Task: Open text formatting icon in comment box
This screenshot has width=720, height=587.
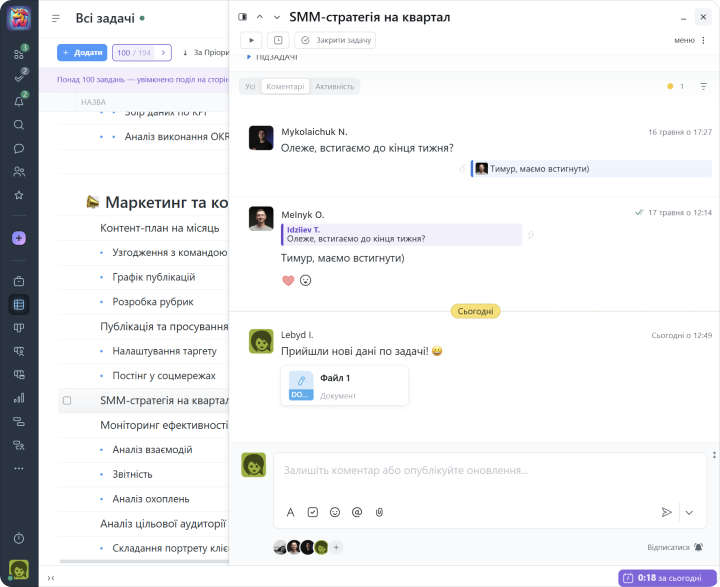Action: (x=291, y=512)
